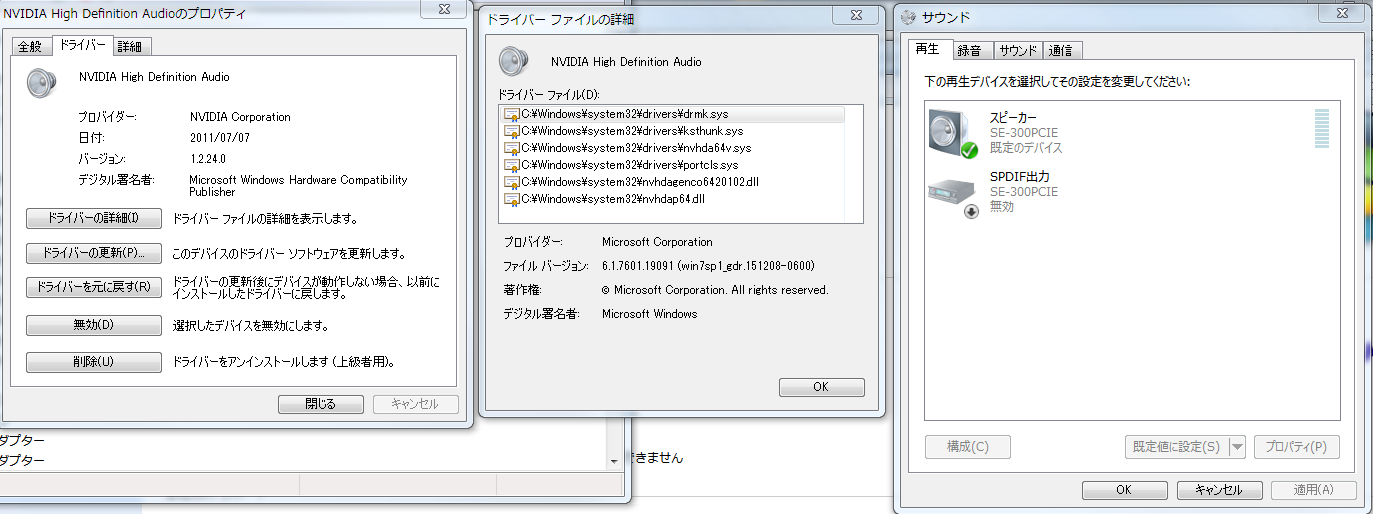Viewport: 1373px width, 514px height.
Task: Select the drmk.sys driver file row
Action: pos(673,114)
